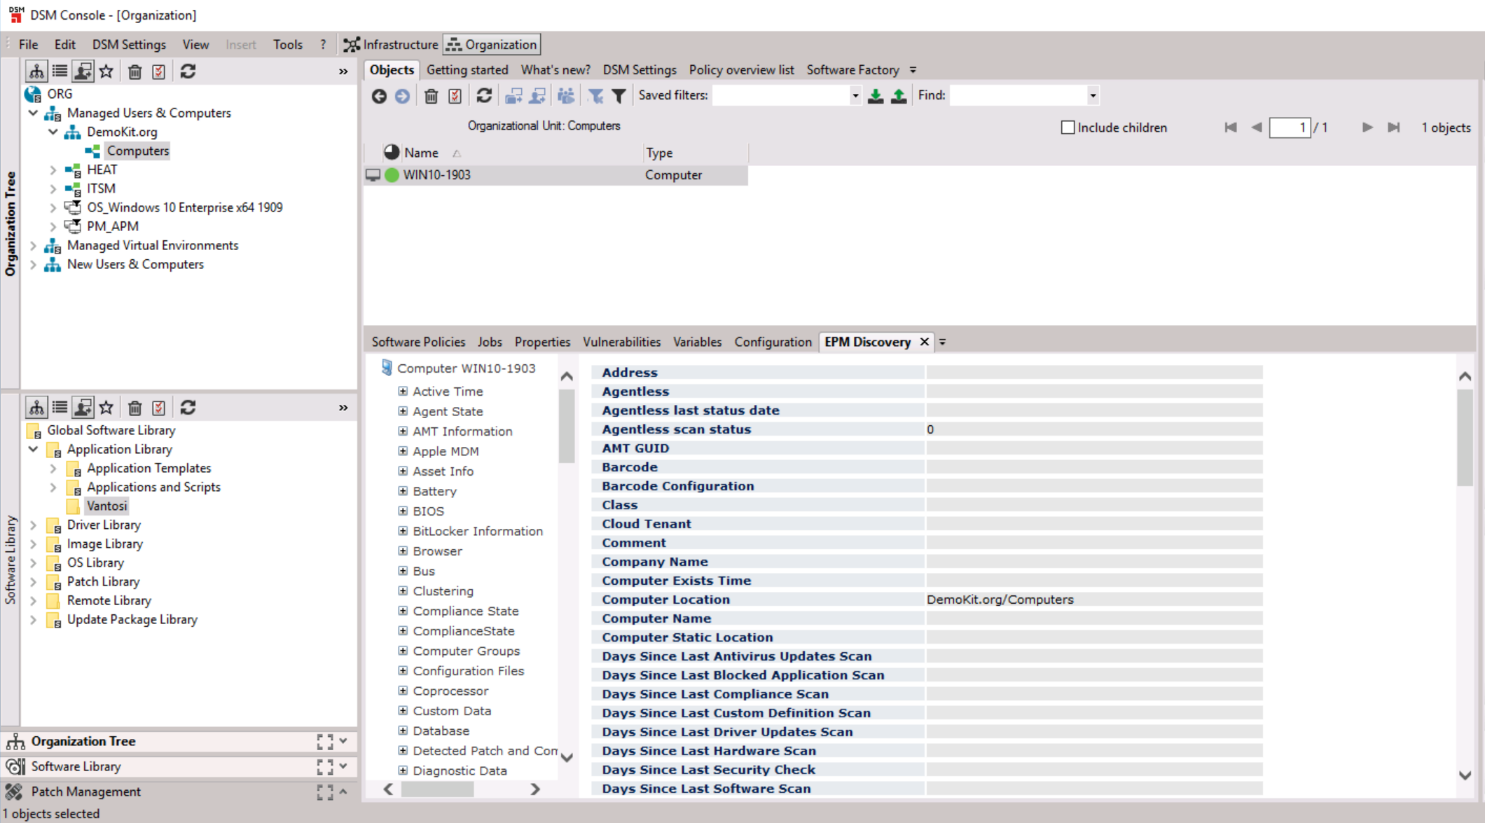Open the star favorites icon in Organization Tree toolbar
This screenshot has height=823, width=1485.
107,70
